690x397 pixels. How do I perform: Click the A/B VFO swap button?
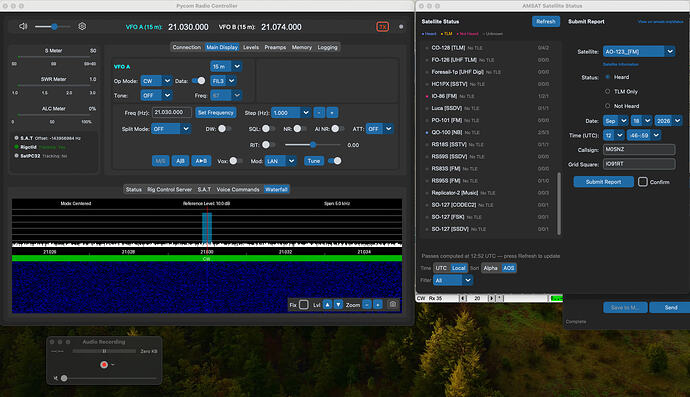(x=180, y=161)
